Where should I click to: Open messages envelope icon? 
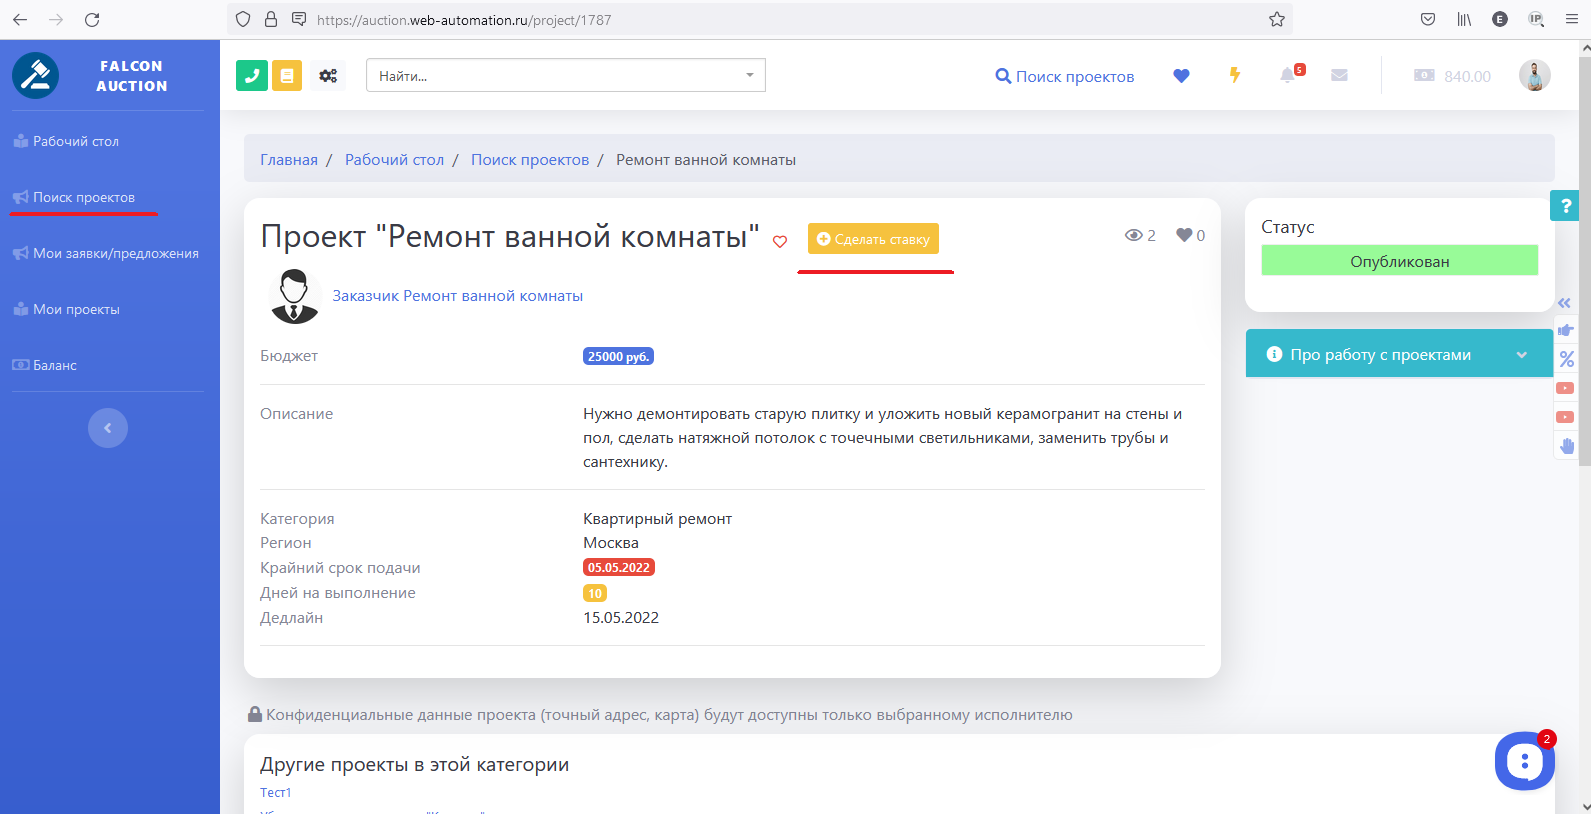click(x=1340, y=75)
